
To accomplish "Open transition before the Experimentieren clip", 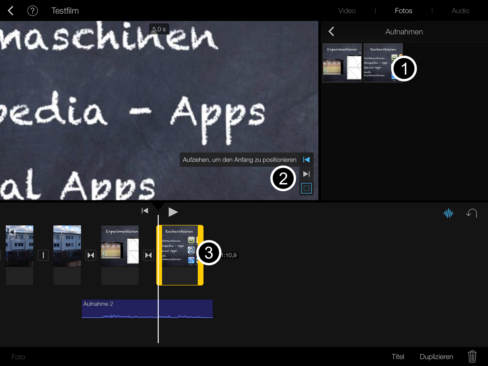I will [x=91, y=255].
